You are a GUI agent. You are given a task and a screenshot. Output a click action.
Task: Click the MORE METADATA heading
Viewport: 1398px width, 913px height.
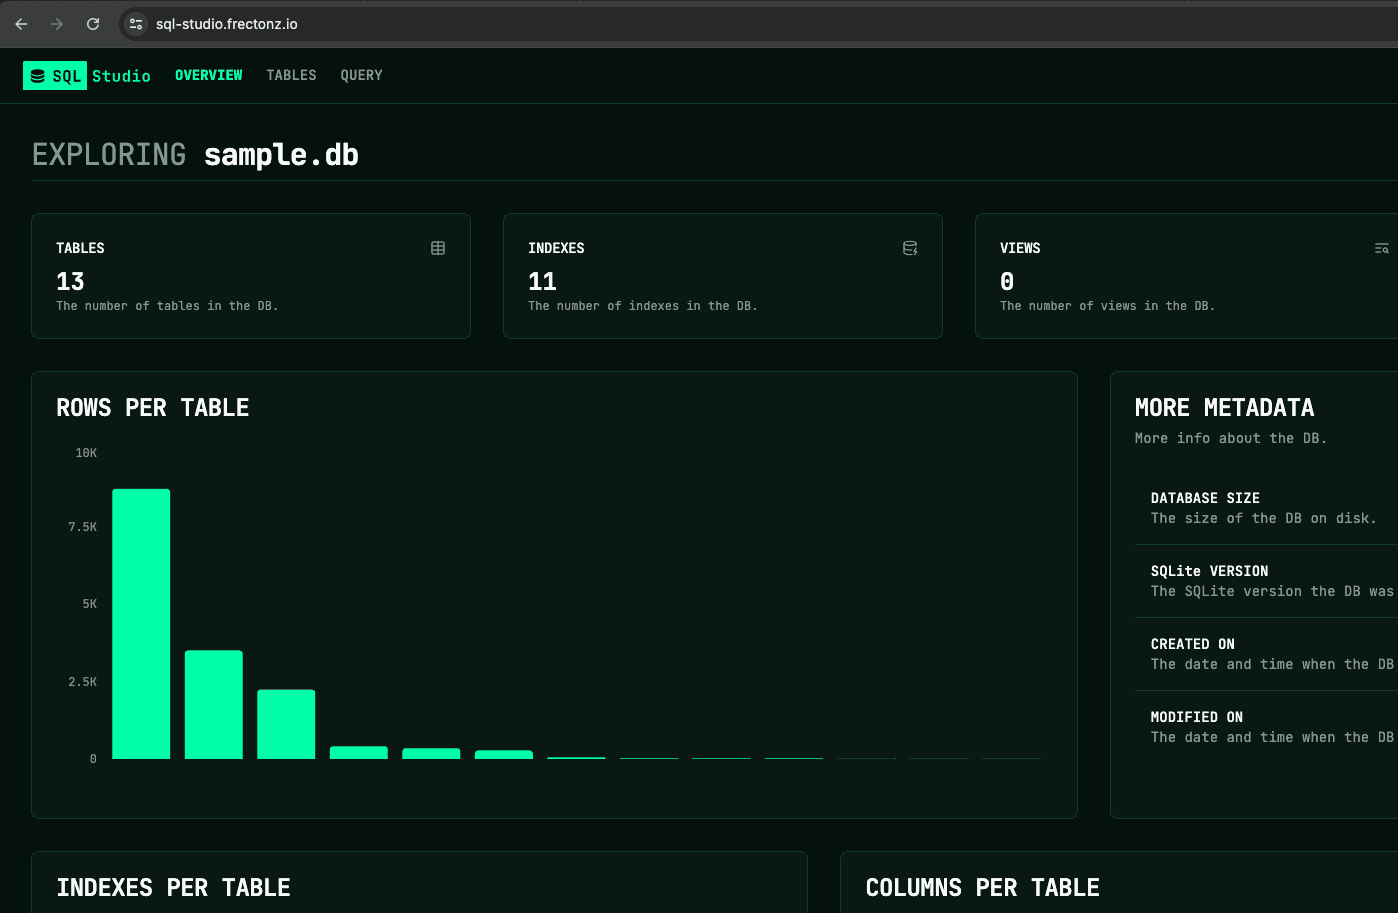[x=1225, y=408]
